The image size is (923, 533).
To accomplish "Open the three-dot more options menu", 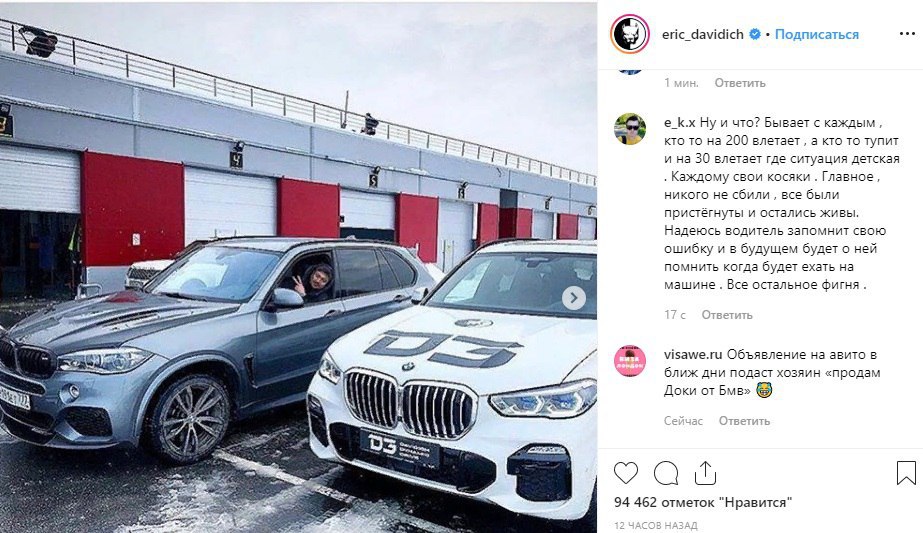I will pyautogui.click(x=907, y=34).
